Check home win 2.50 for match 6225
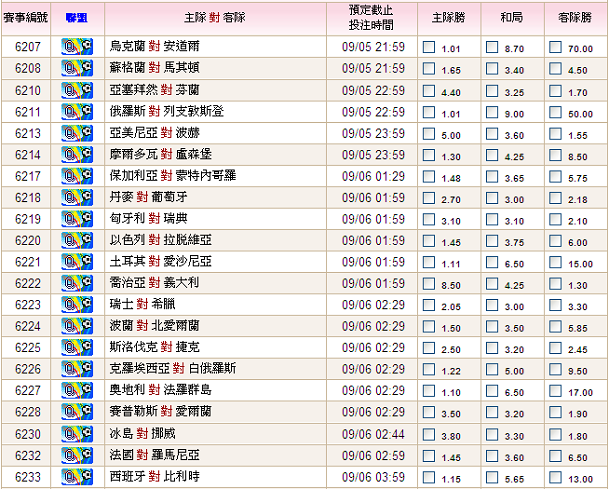 click(x=429, y=348)
